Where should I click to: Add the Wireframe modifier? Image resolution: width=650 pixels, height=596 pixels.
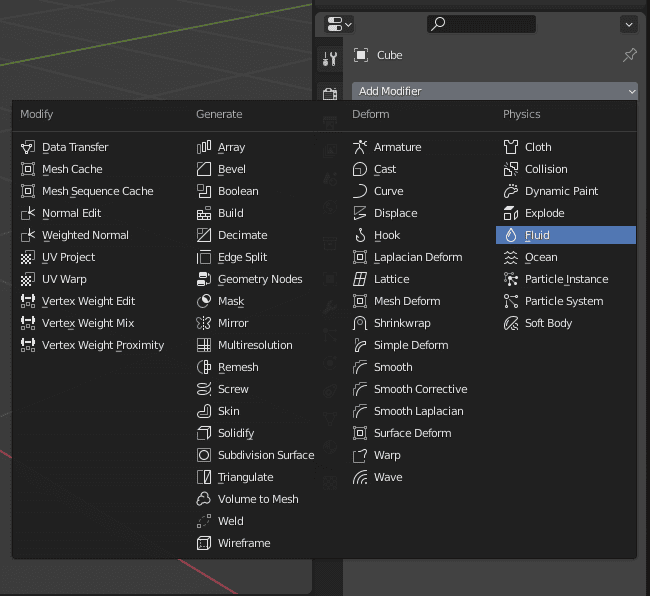coord(234,543)
